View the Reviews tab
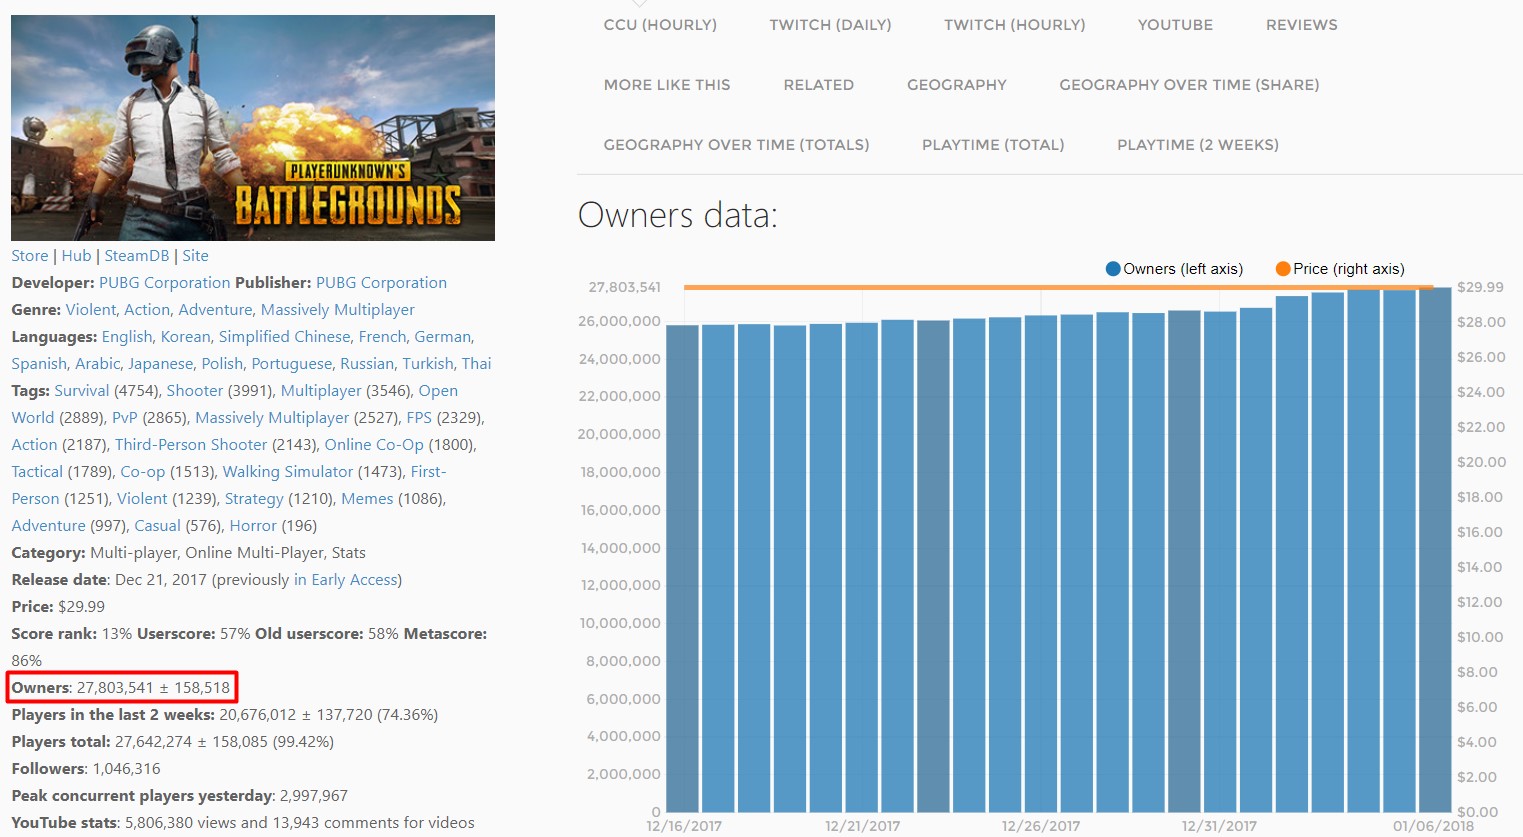 [x=1301, y=25]
